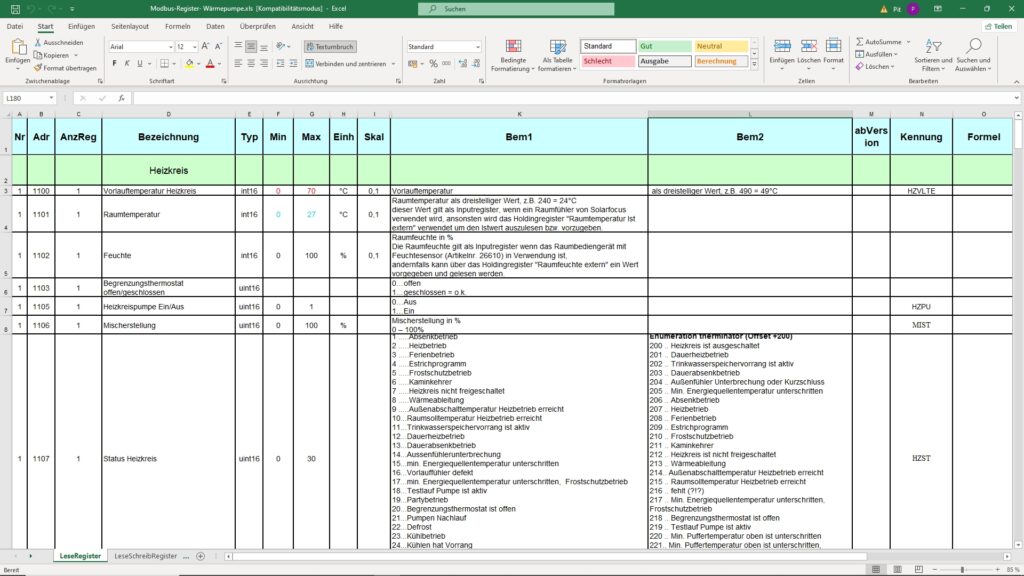
Task: Toggle bold formatting (F)
Action: [114, 63]
